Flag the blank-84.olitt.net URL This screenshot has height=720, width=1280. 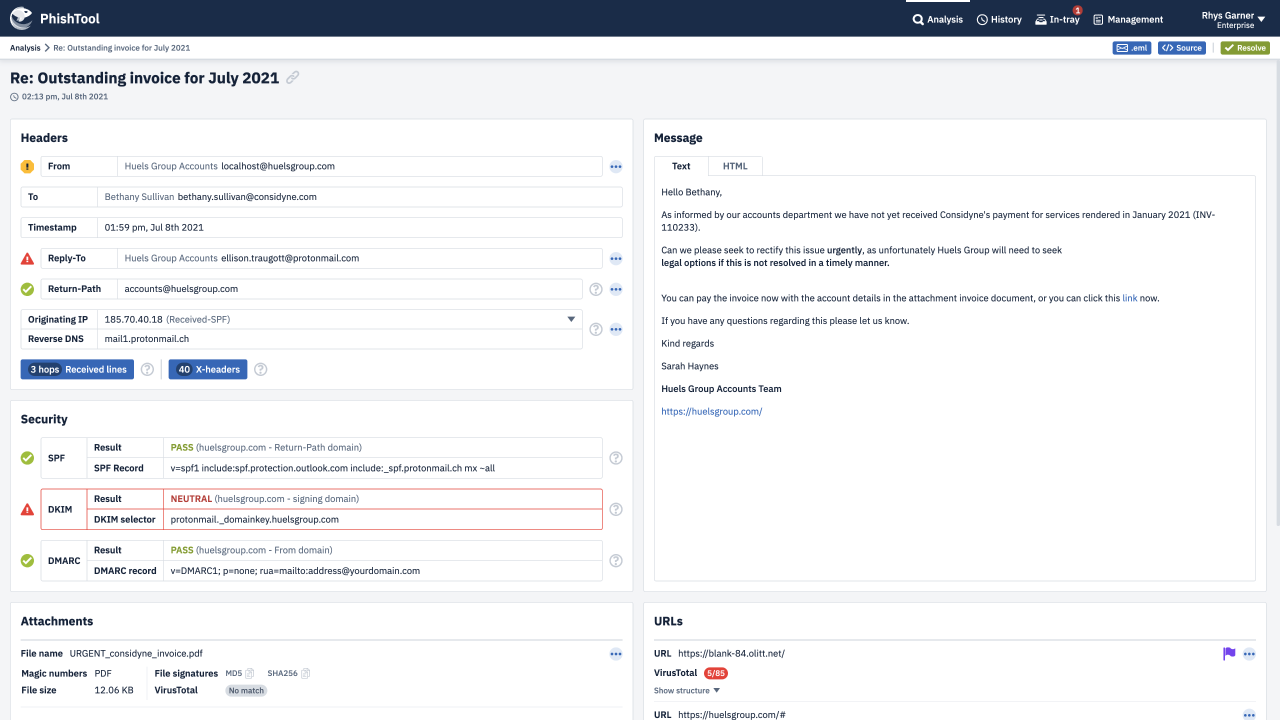1229,654
